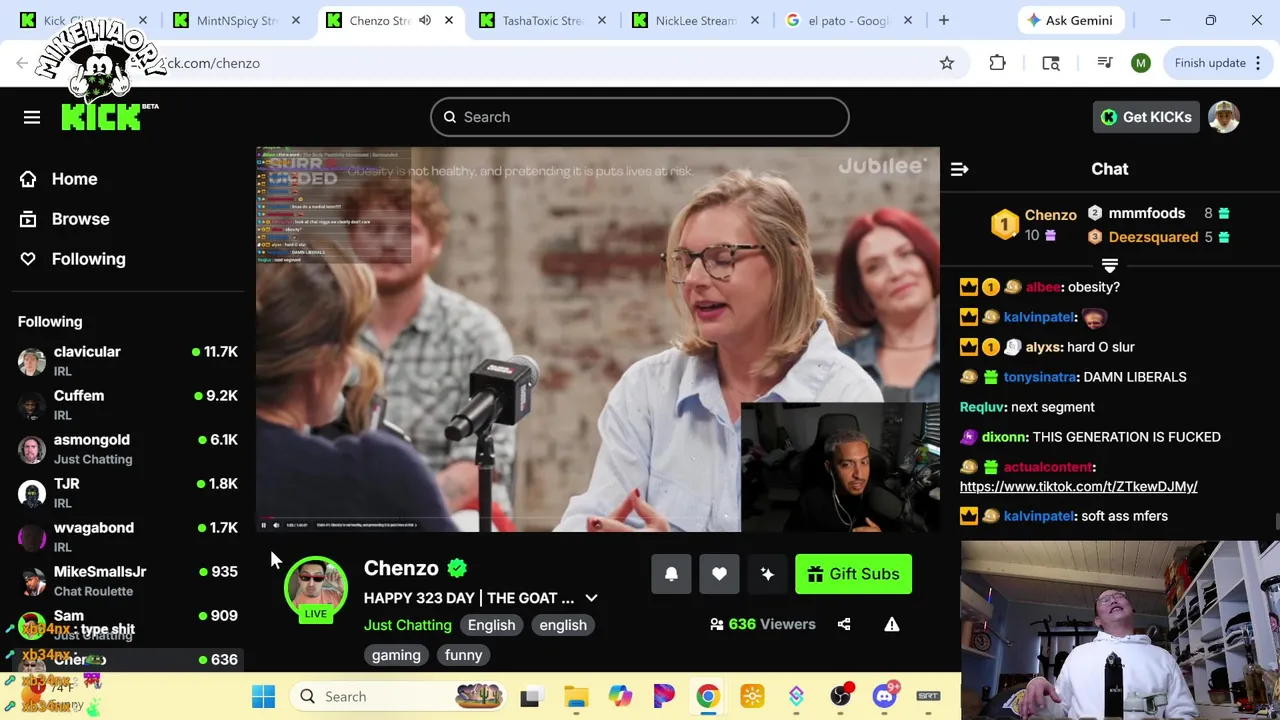The height and width of the screenshot is (720, 1280).
Task: Pause the video with player control
Action: (264, 524)
